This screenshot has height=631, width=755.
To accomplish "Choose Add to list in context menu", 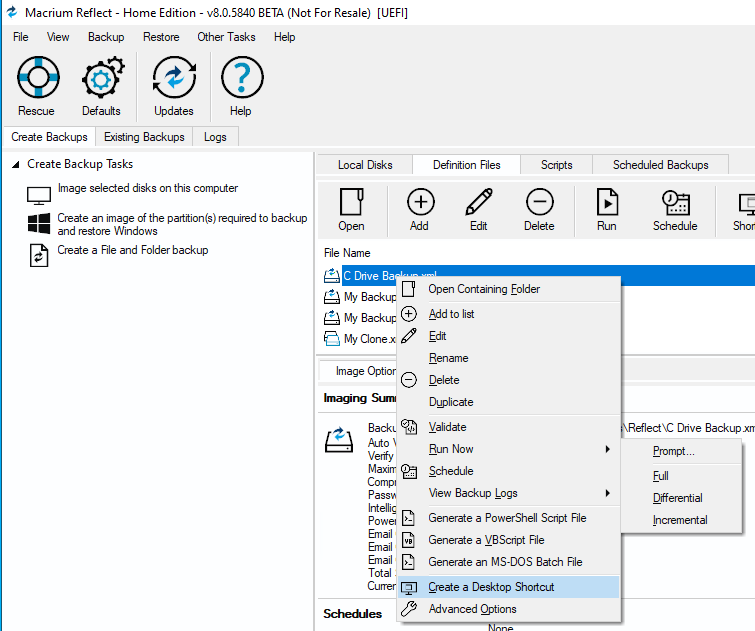I will 508,314.
